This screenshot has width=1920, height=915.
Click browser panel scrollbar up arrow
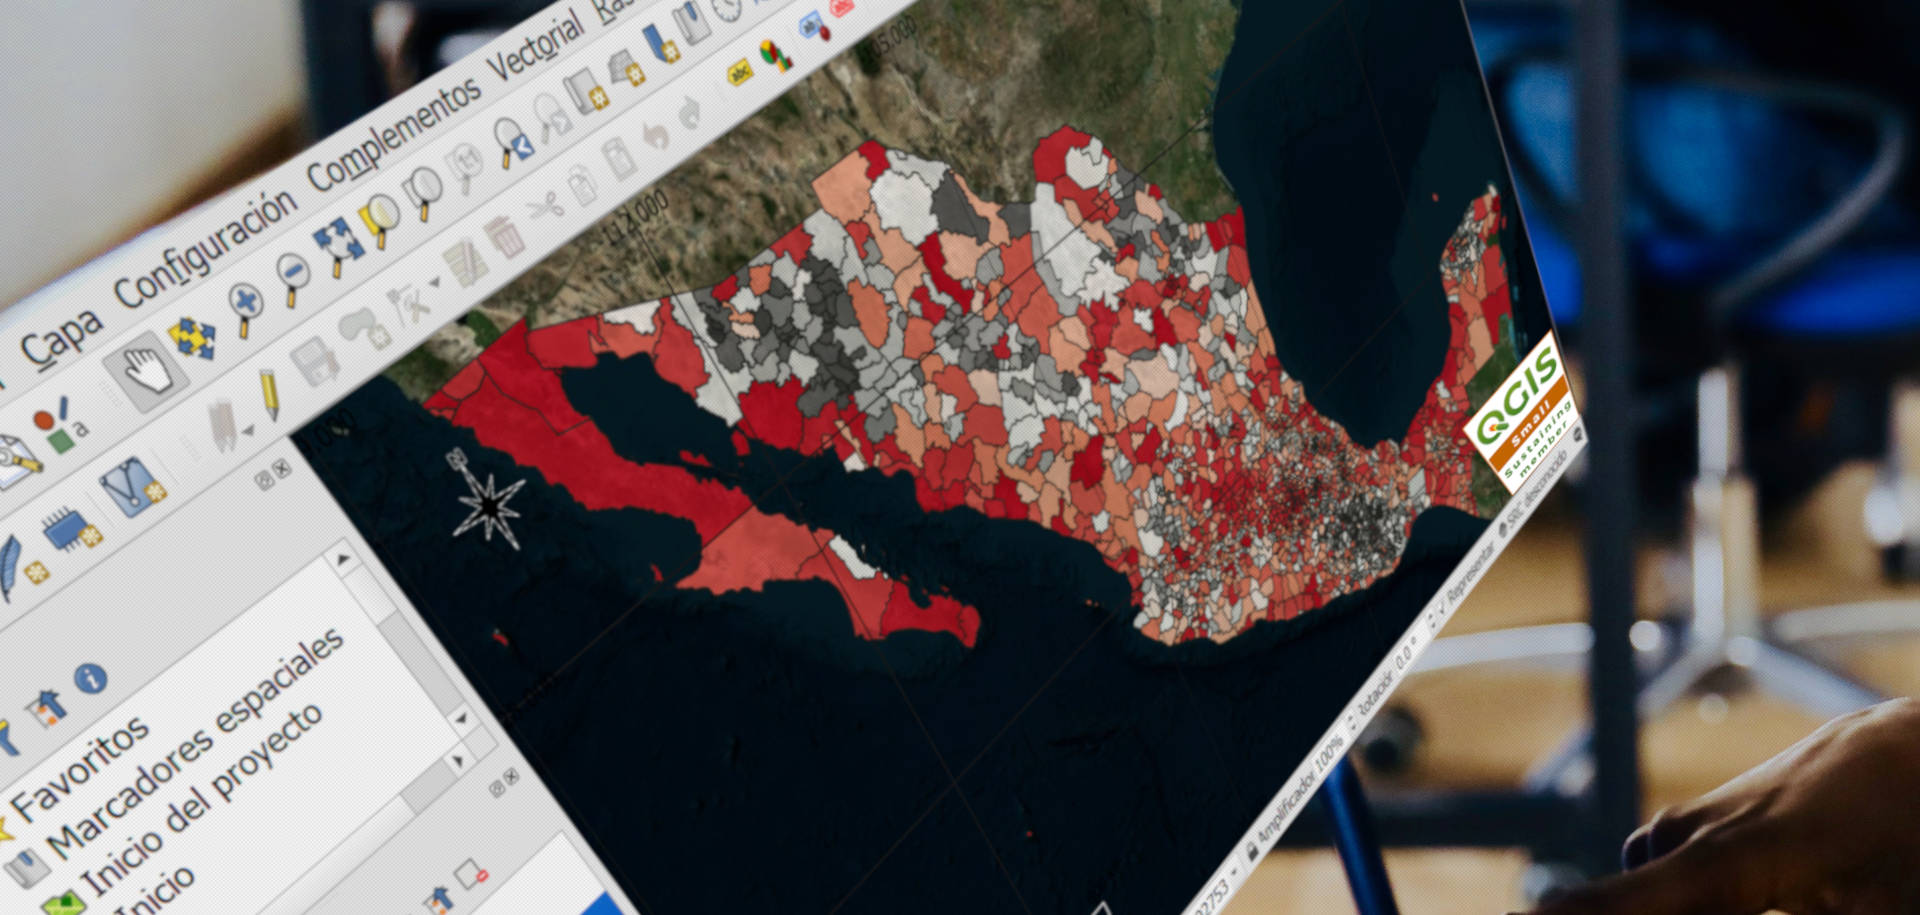[x=344, y=560]
